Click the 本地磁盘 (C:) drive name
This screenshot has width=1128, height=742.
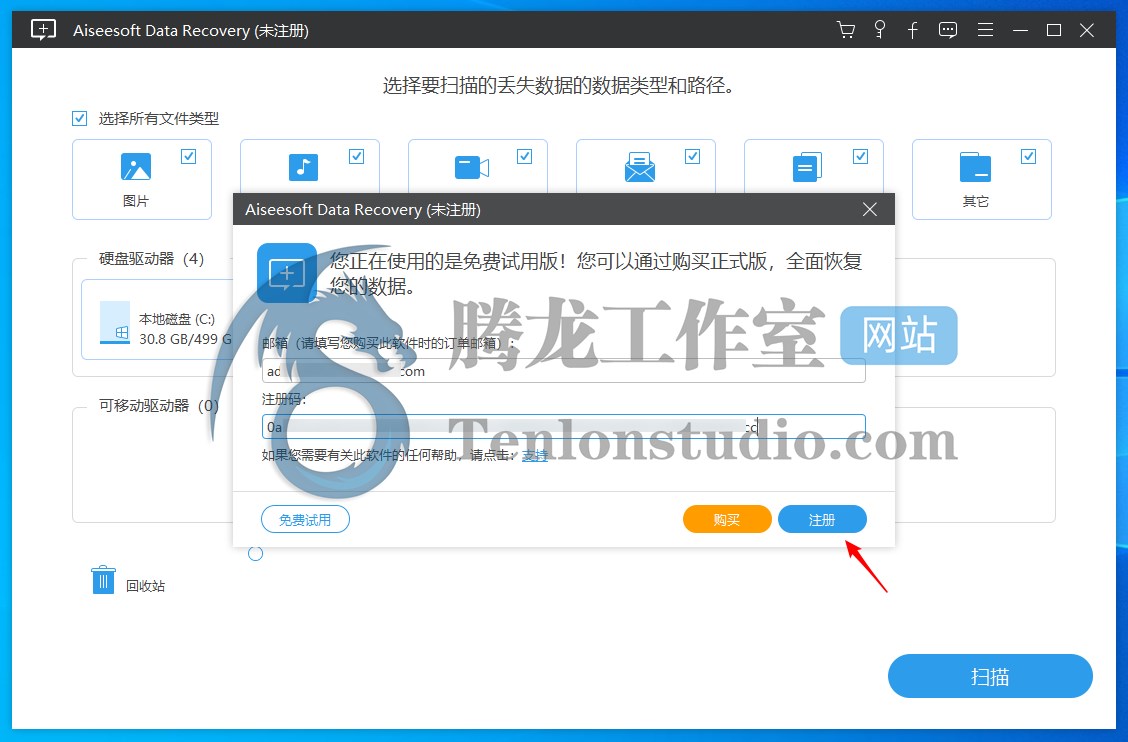coord(177,319)
